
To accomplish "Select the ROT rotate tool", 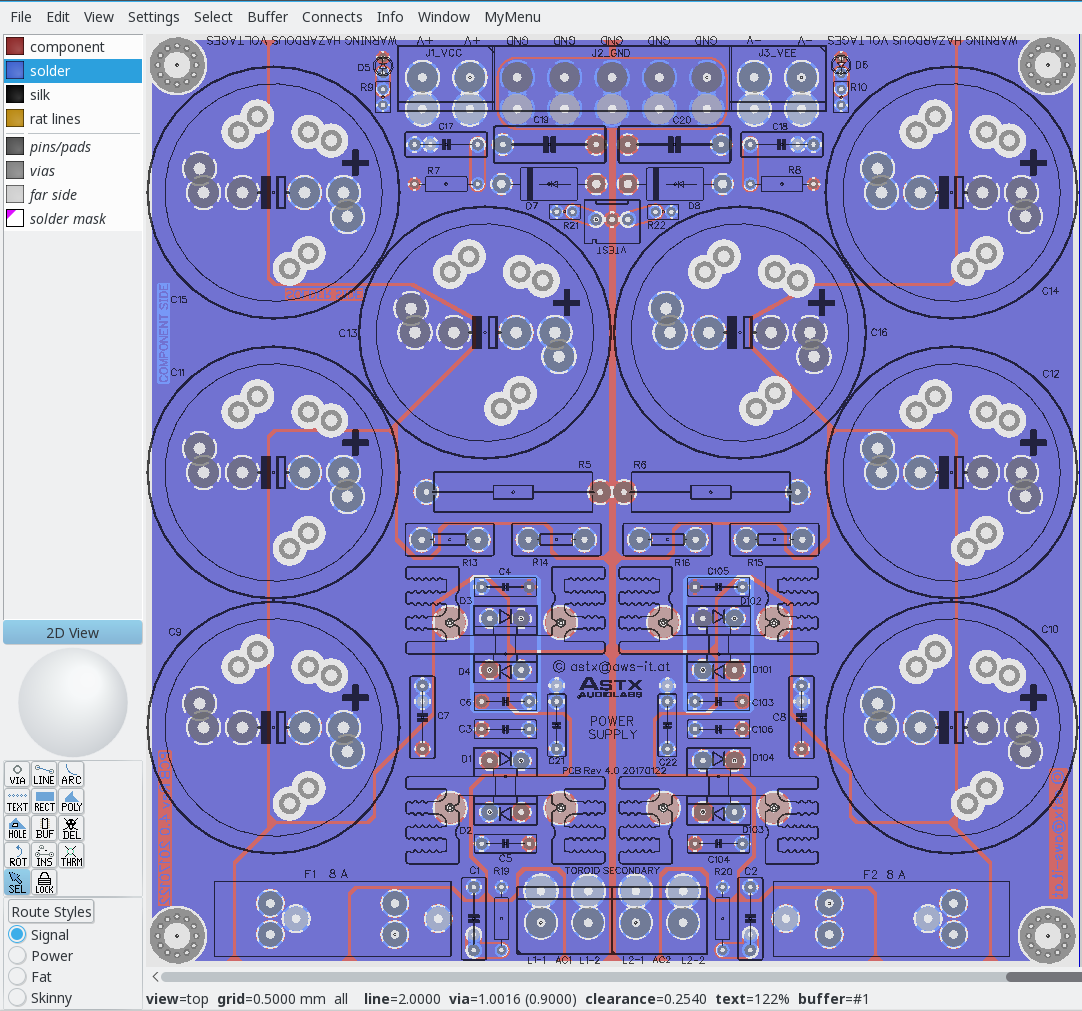I will (x=17, y=855).
